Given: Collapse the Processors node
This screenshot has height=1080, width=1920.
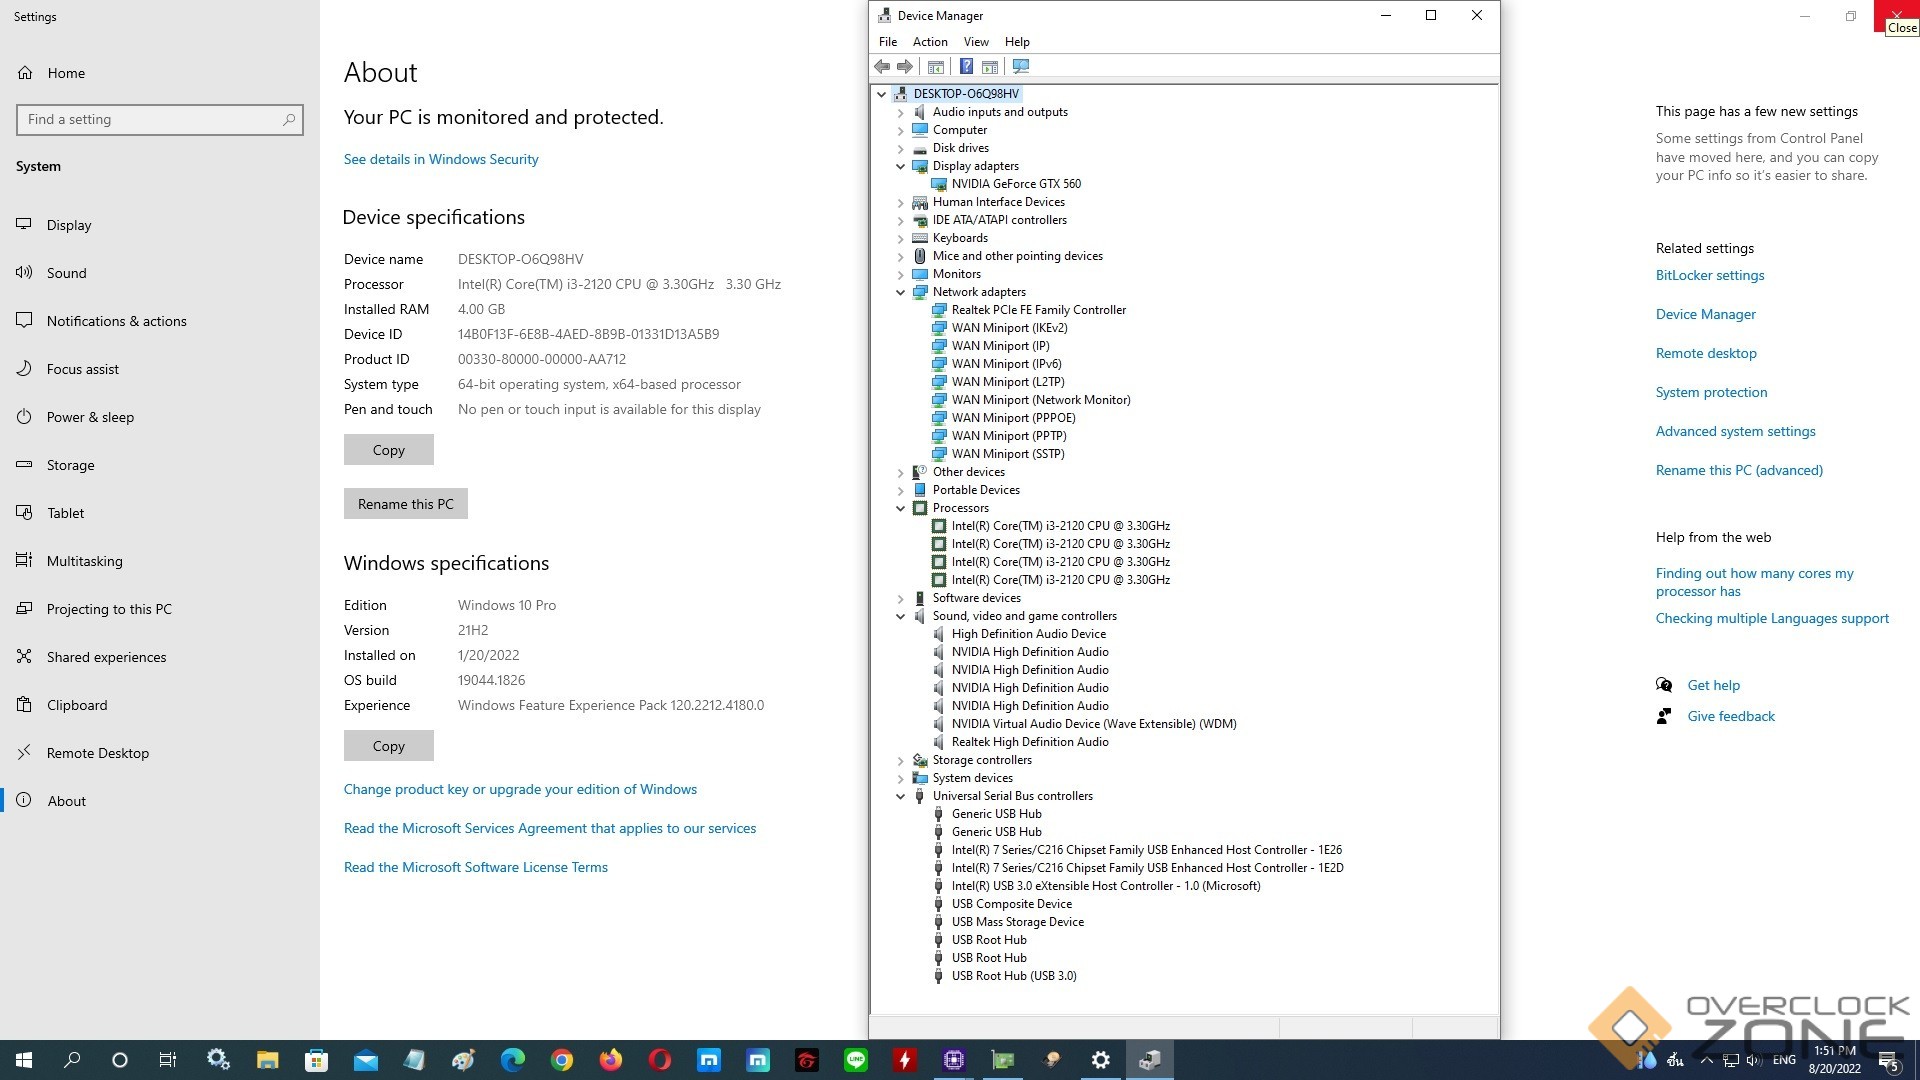Looking at the screenshot, I should [900, 508].
